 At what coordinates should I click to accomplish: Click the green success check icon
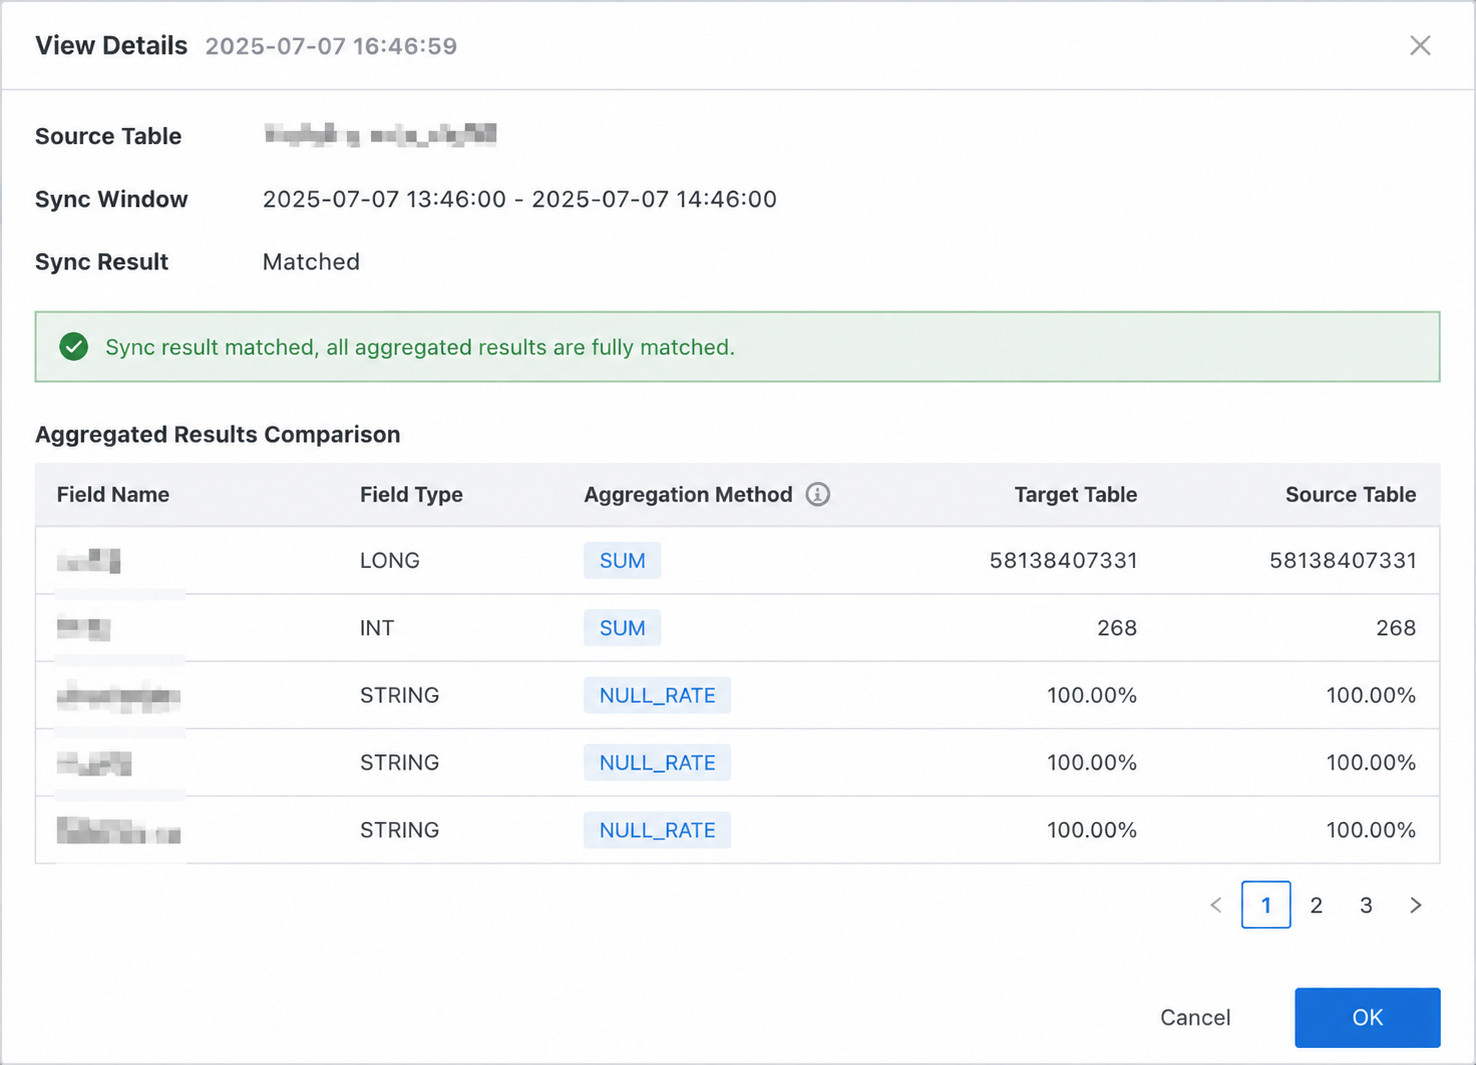click(x=74, y=347)
